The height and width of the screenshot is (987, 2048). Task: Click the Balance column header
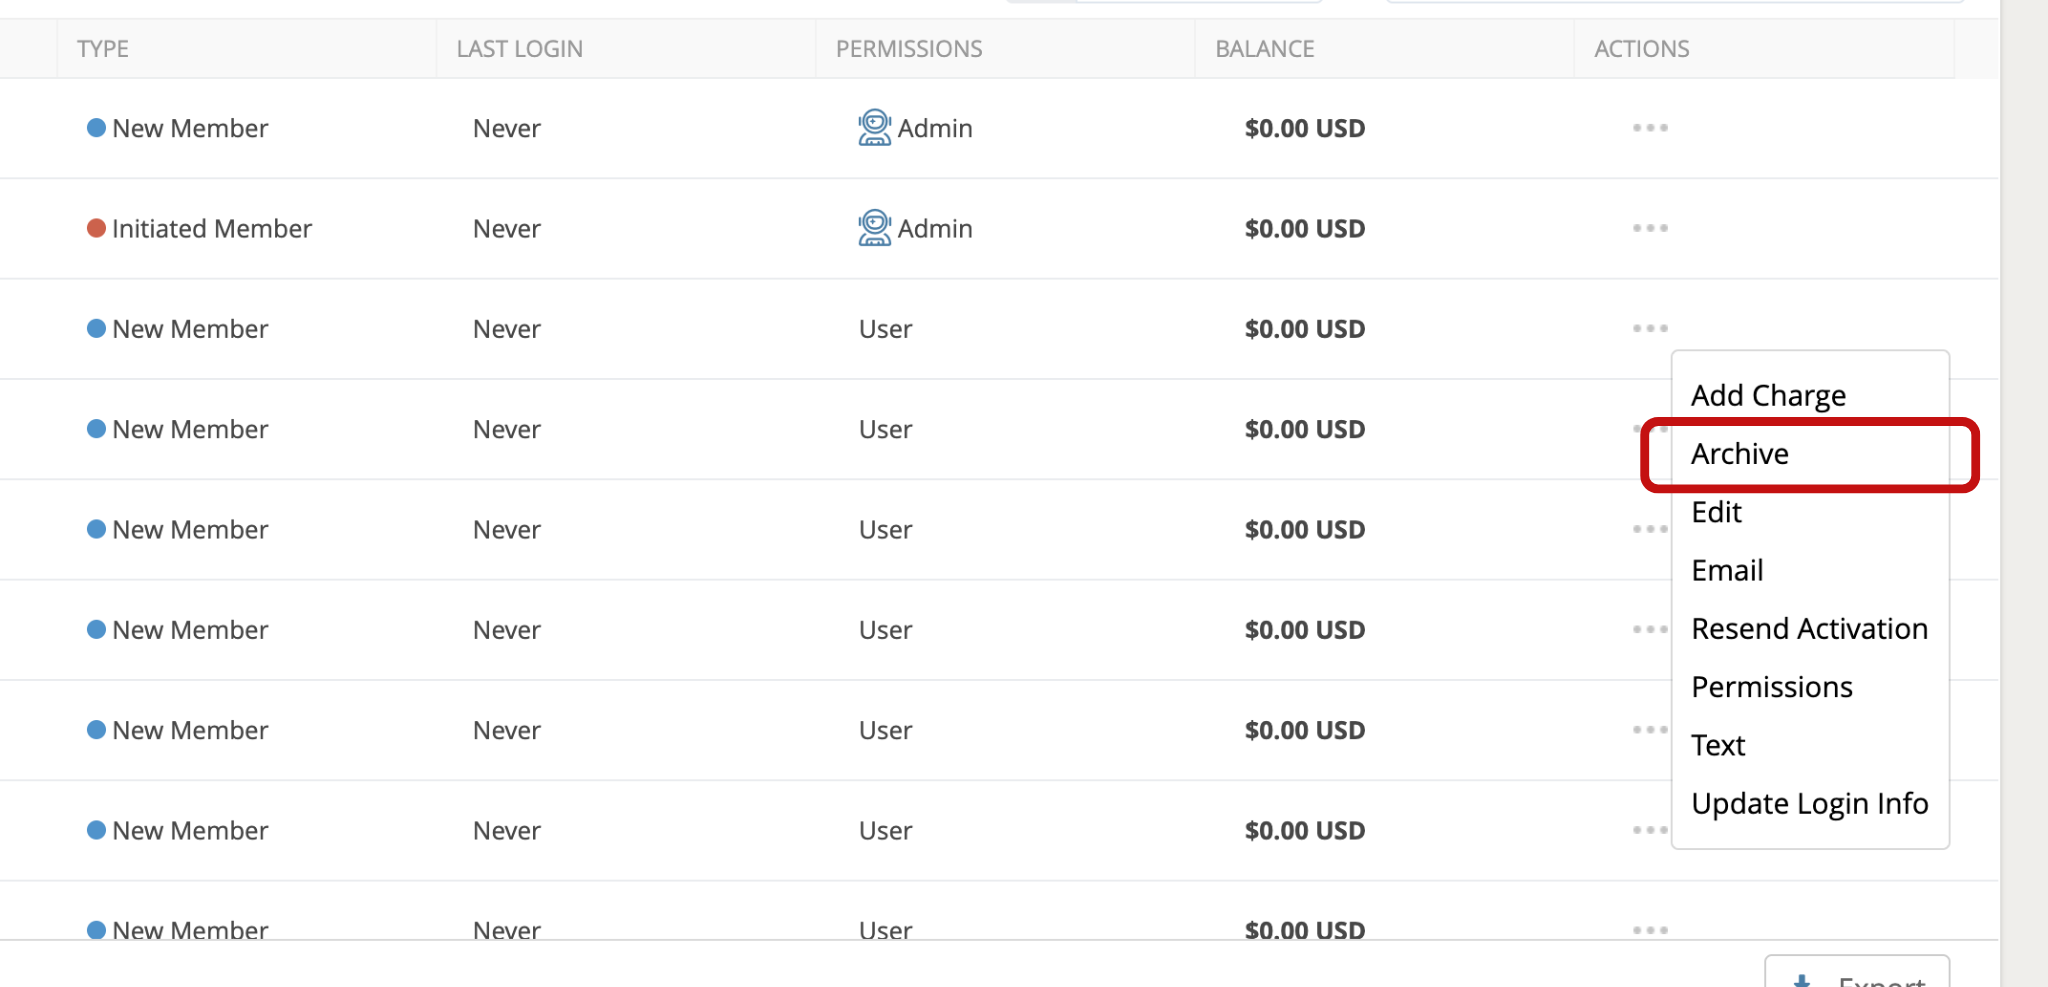coord(1264,49)
